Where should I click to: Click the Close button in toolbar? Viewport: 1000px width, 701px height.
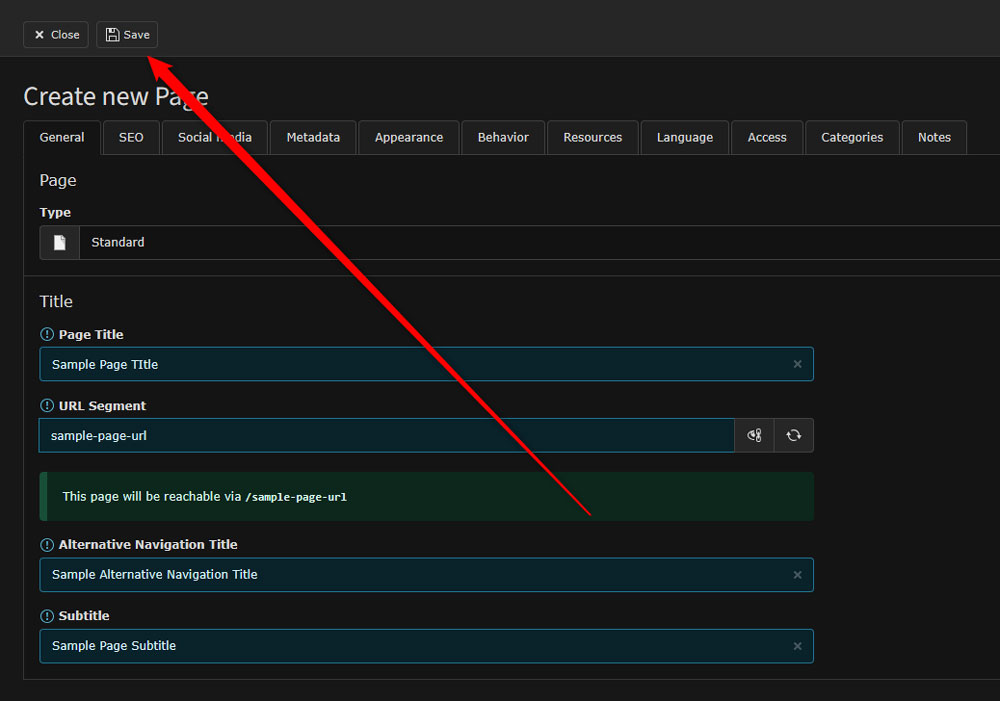(56, 35)
